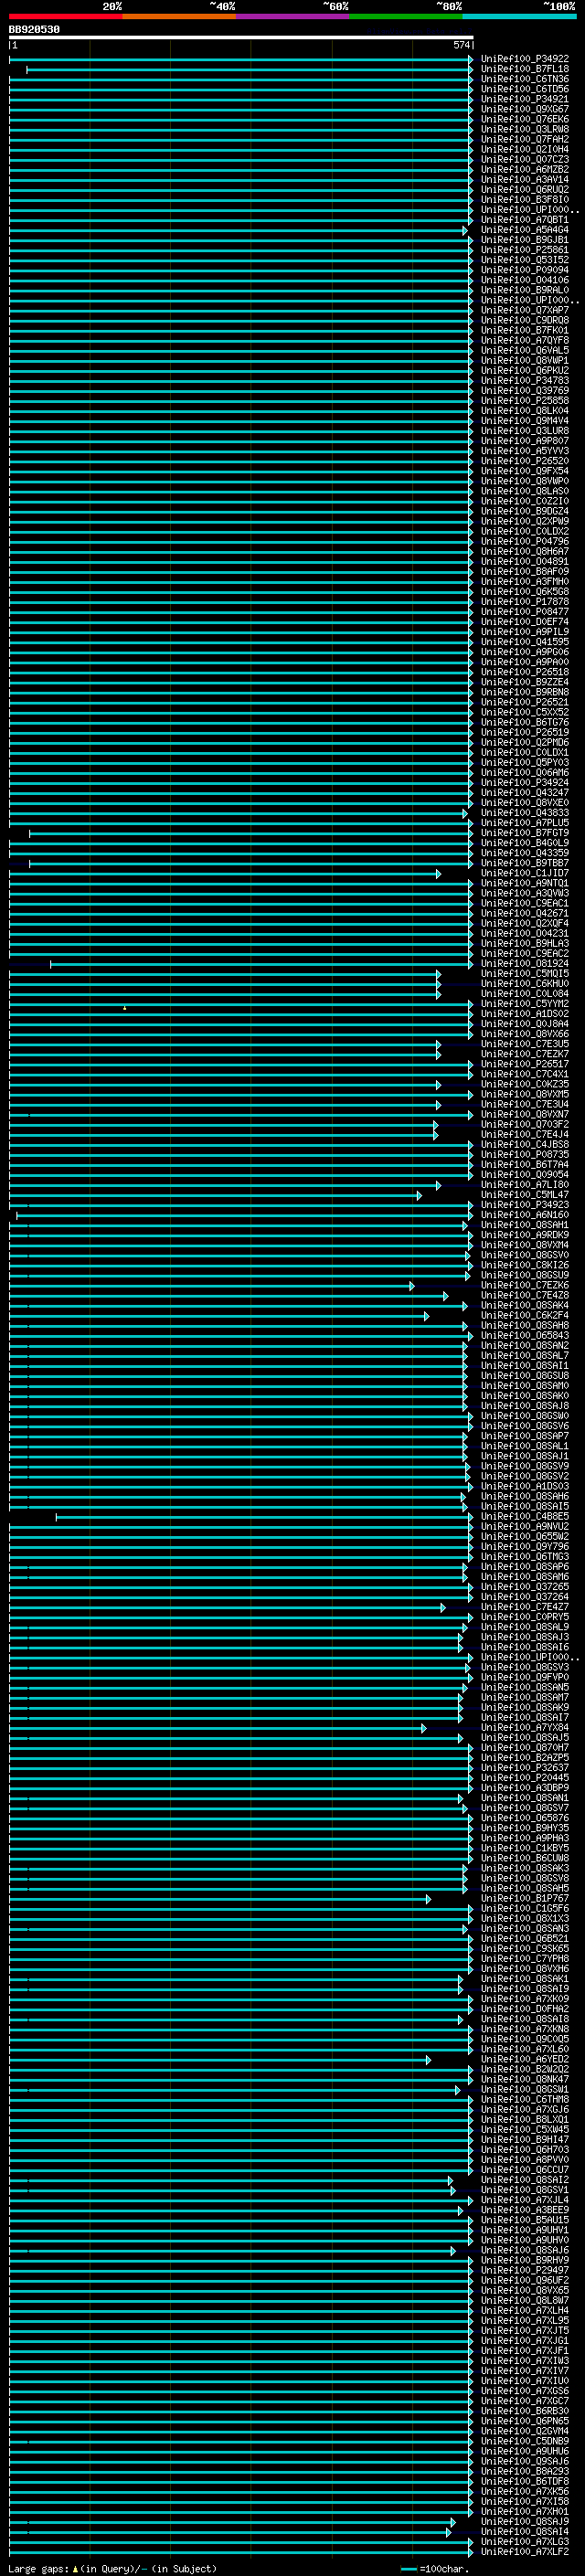Screen dimensions: 585x2576
Task: Click the UniRef100_Q43833 label
Action: [x=524, y=814]
